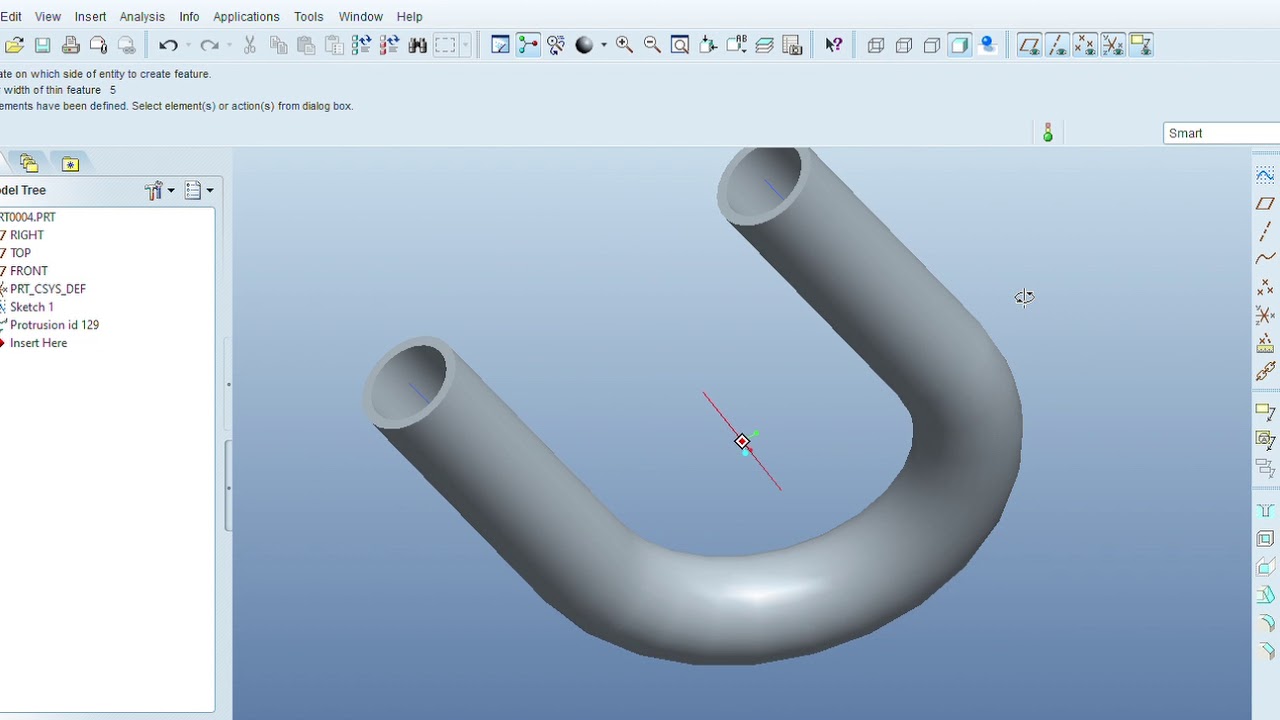Screen dimensions: 1280x720
Task: Switch to Wireframe display
Action: pos(876,45)
